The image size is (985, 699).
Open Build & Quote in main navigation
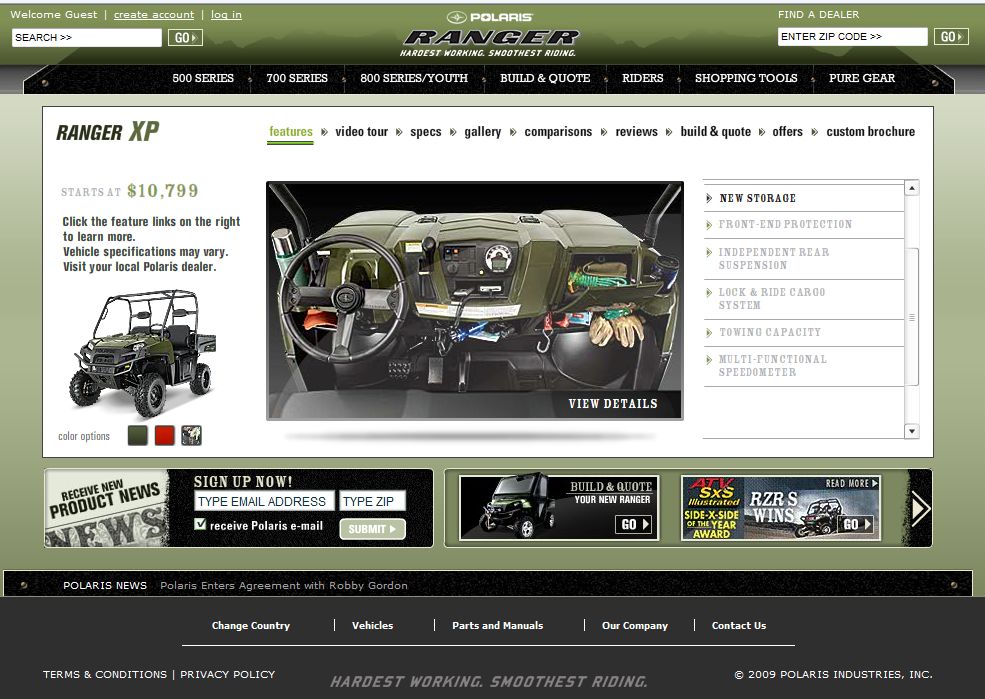tap(545, 79)
